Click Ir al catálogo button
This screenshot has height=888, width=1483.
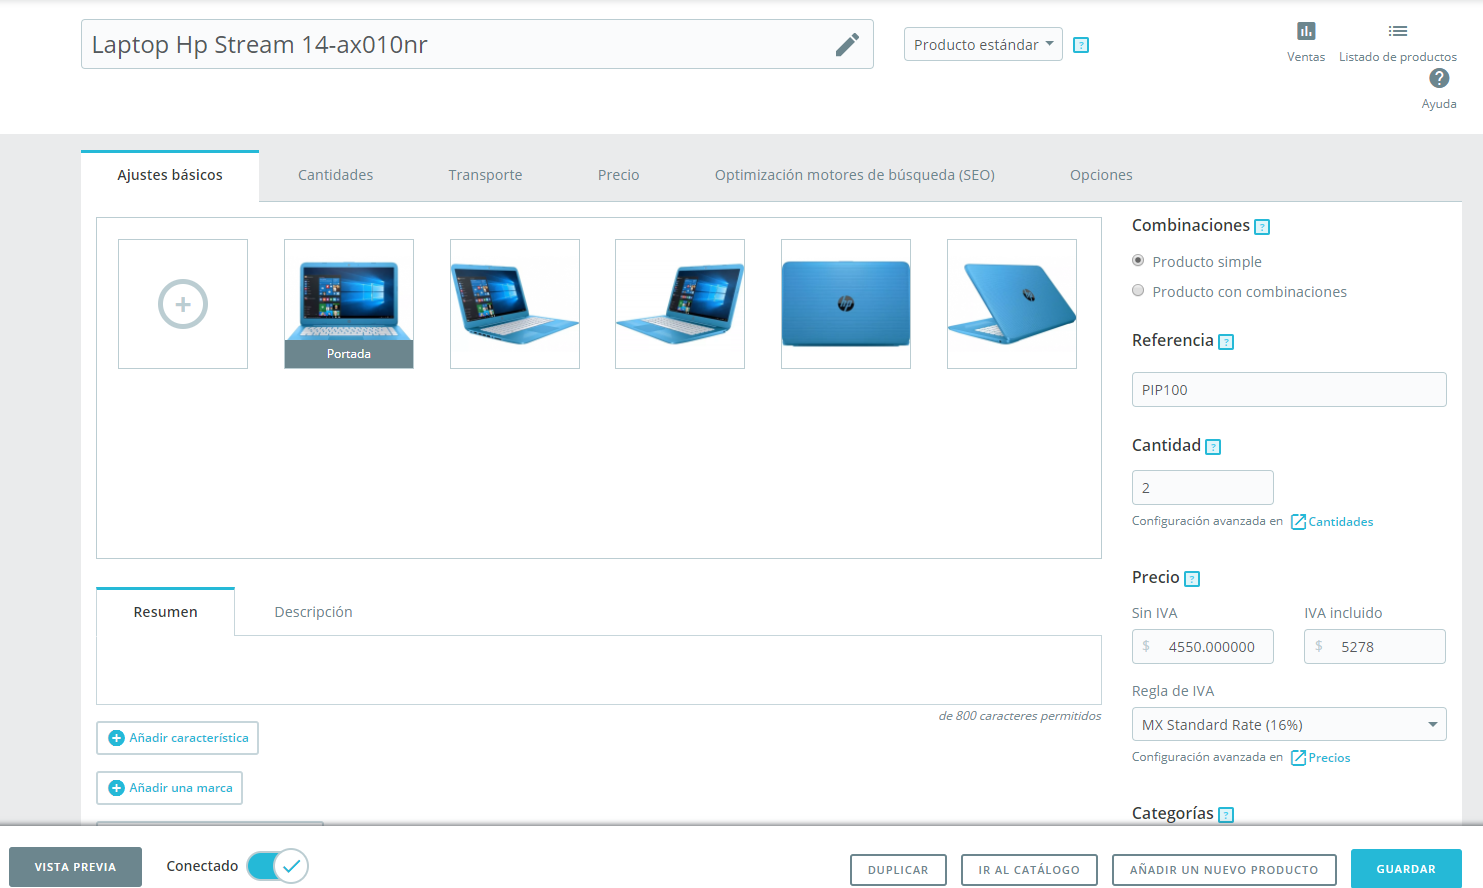pyautogui.click(x=1029, y=870)
